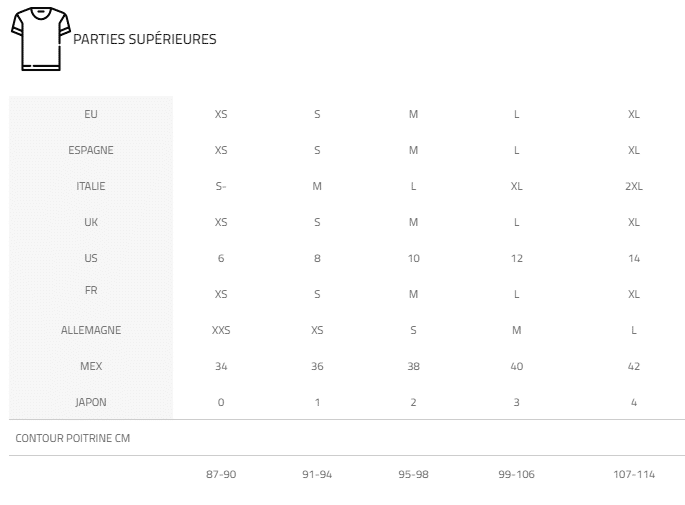This screenshot has height=505, width=685.
Task: Click the S- cell in Italie row
Action: pyautogui.click(x=221, y=187)
